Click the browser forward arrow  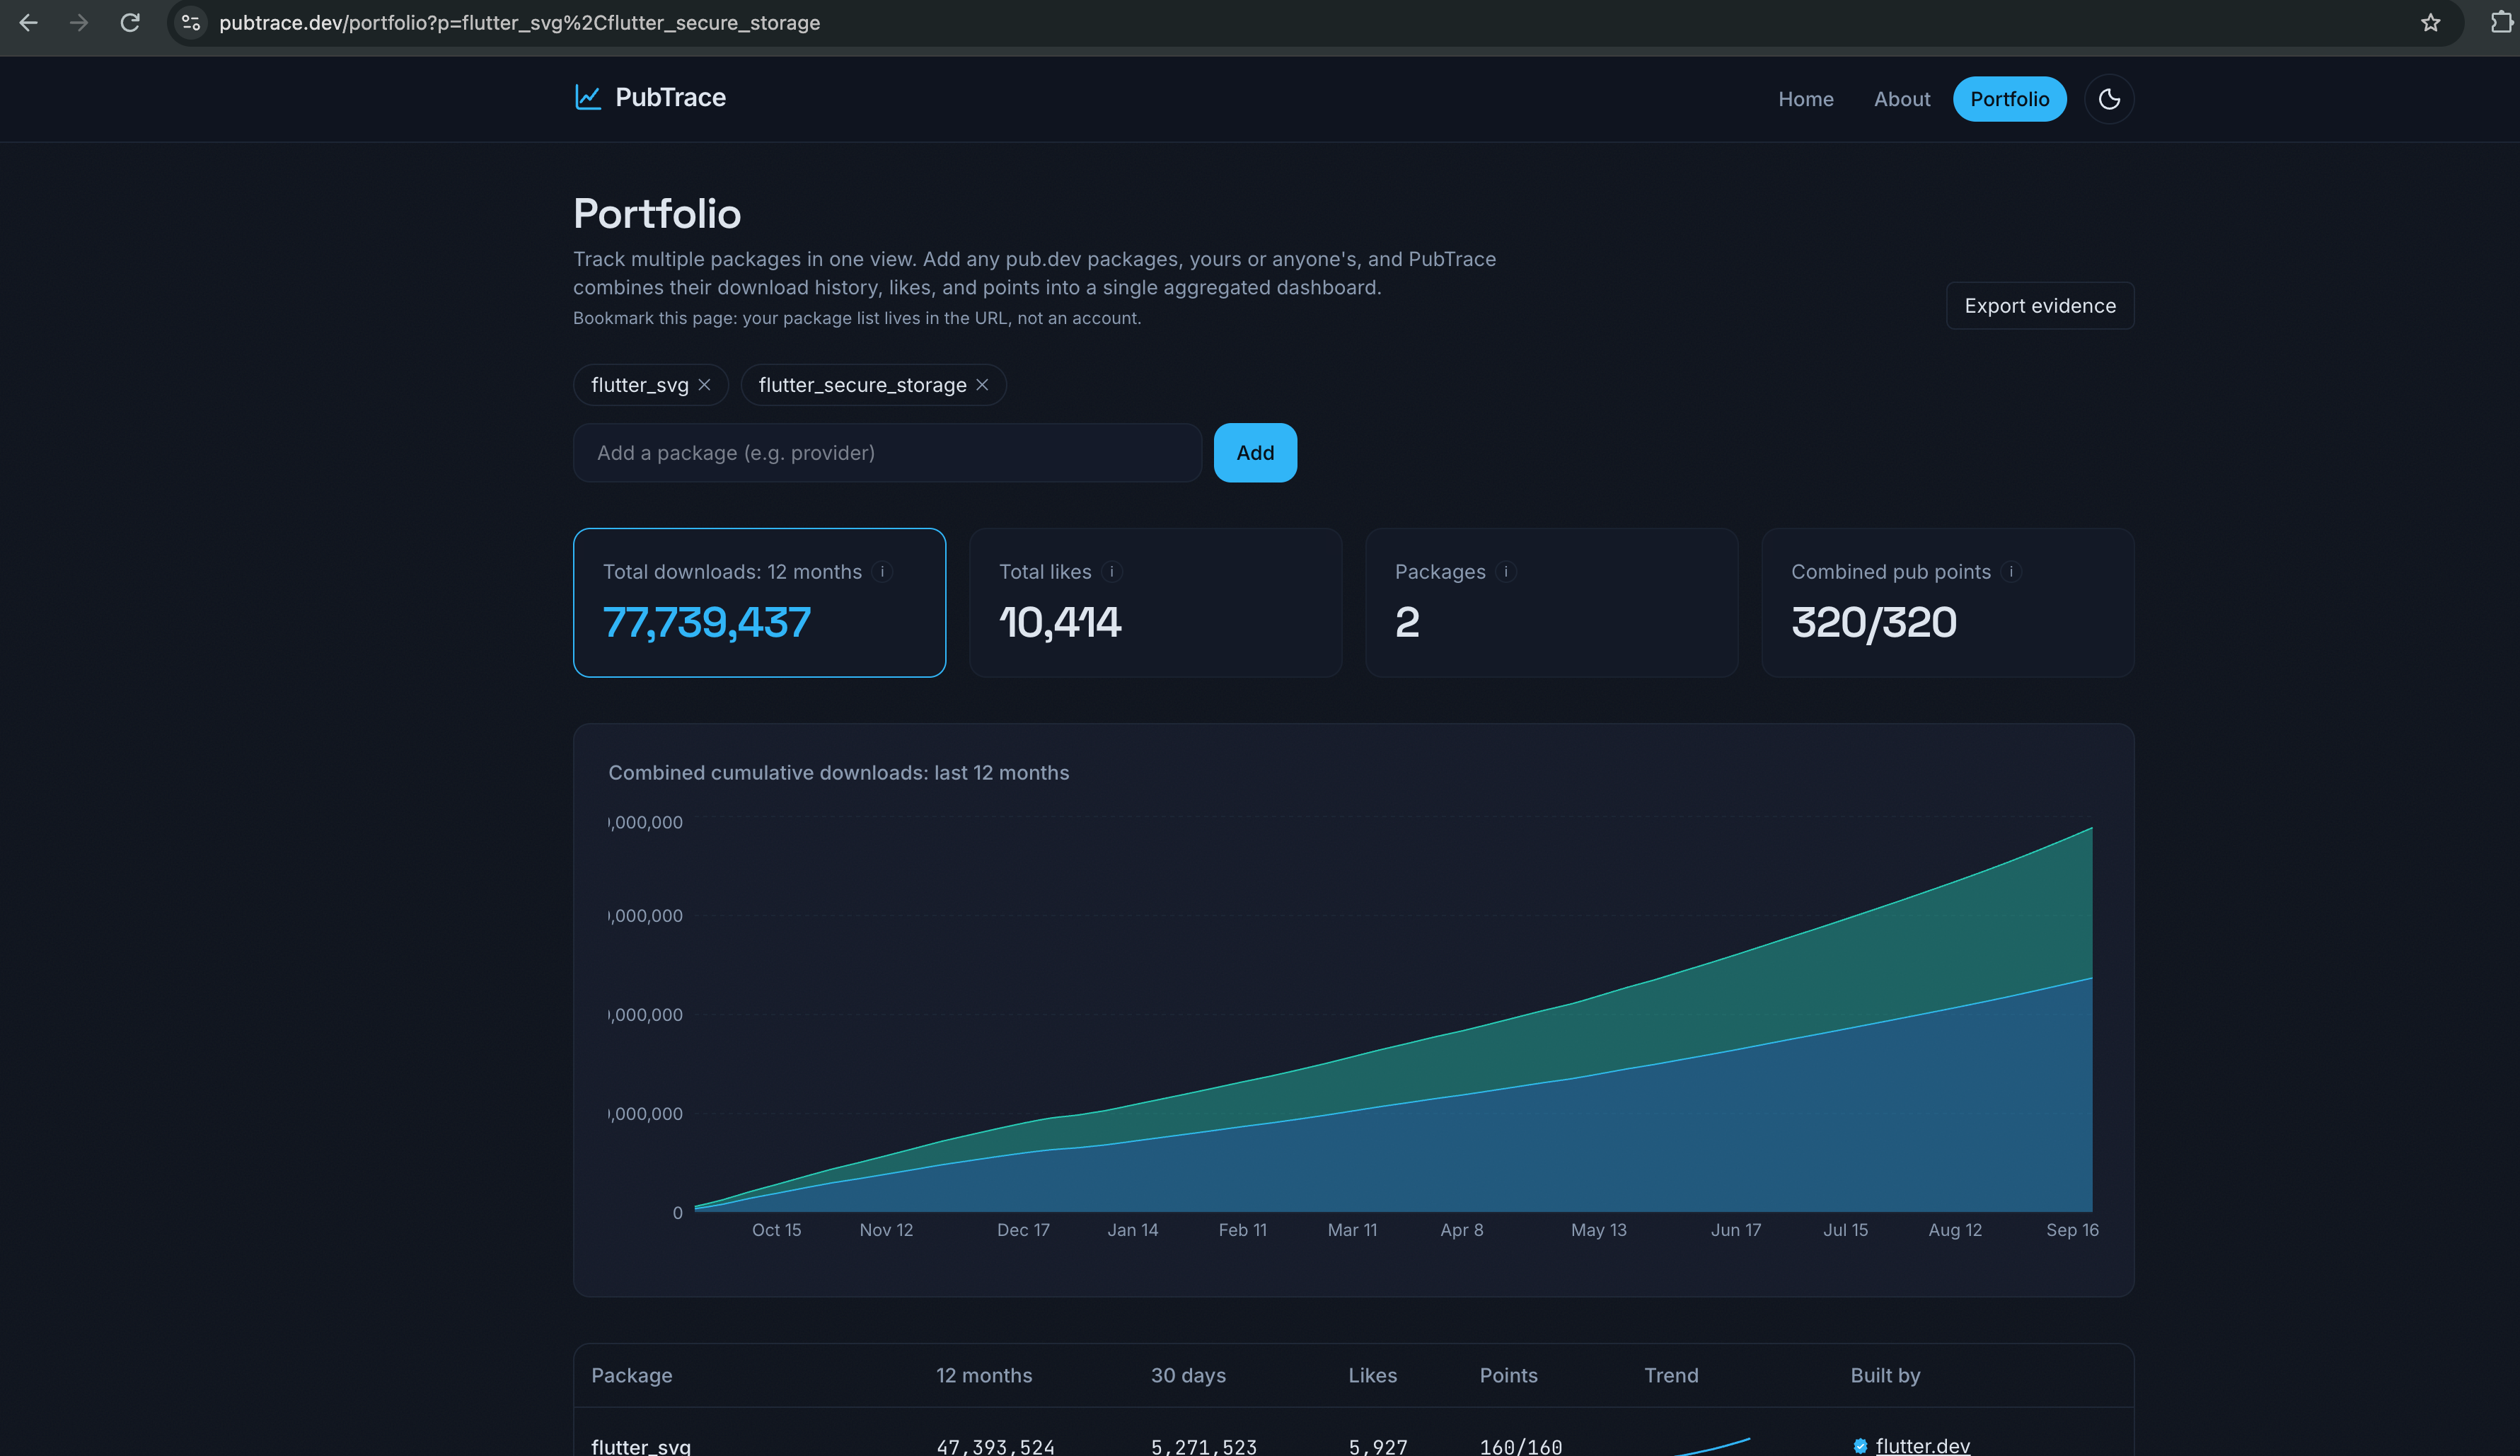(x=79, y=22)
